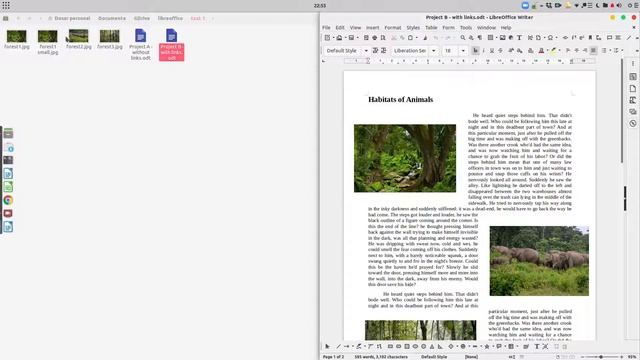
Task: Open the Default Style paragraph style dropdown
Action: (366, 51)
